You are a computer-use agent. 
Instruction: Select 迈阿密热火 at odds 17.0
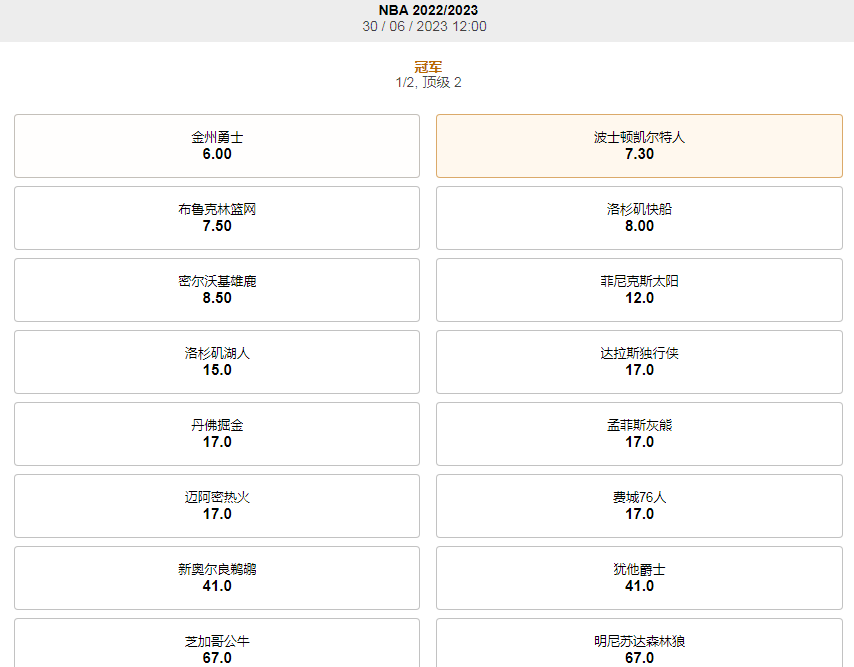(x=216, y=506)
